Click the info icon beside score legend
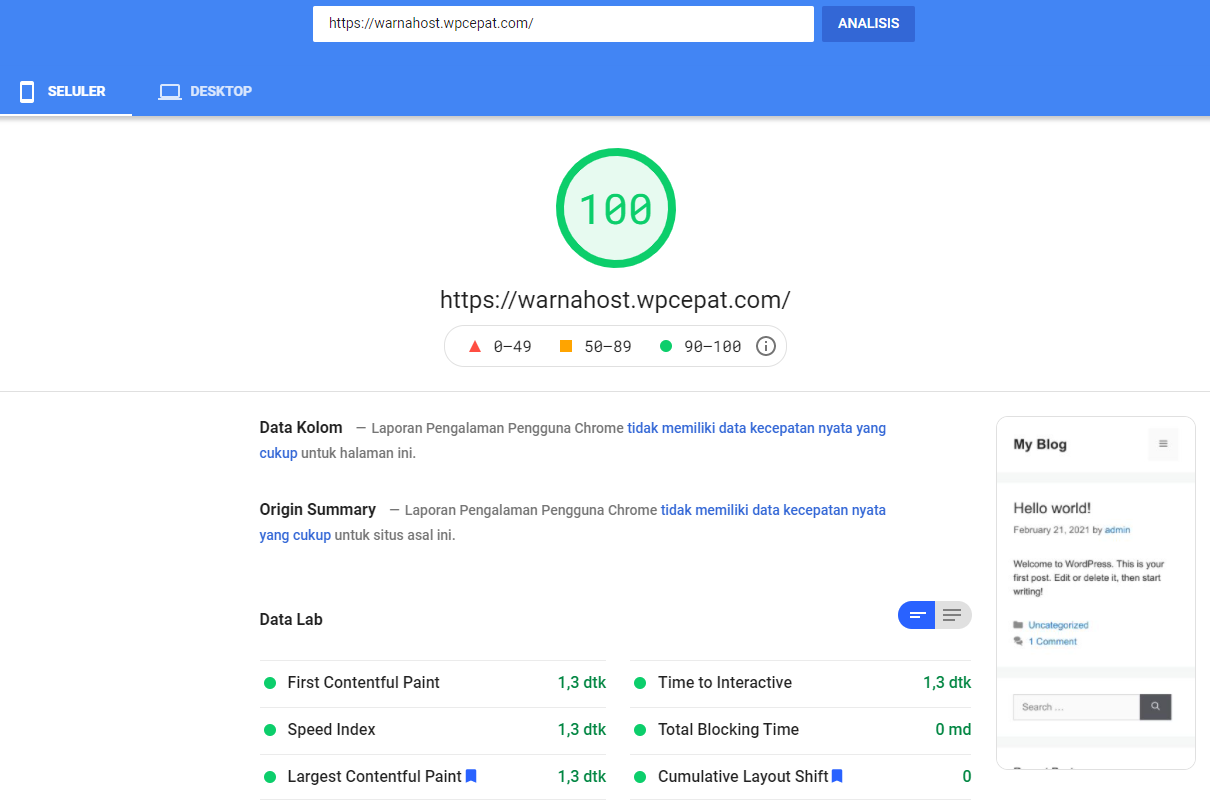Viewport: 1210px width, 808px height. pos(766,347)
